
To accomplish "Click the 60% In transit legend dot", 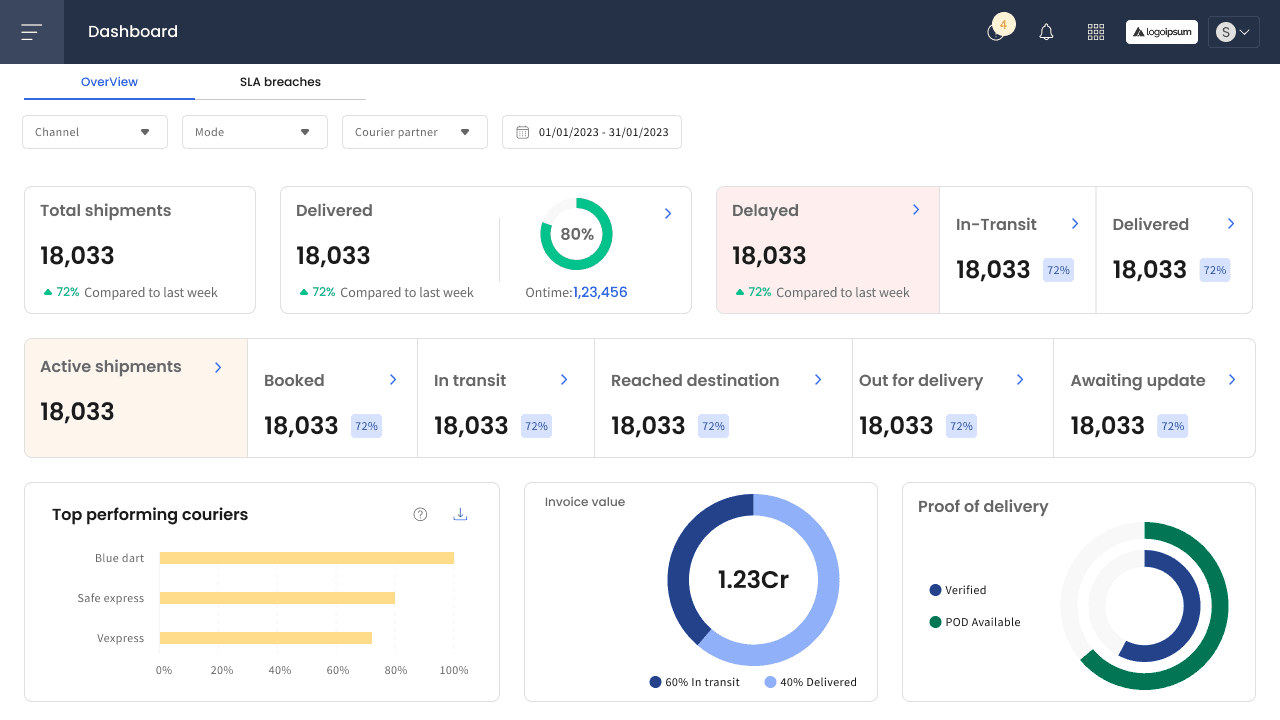I will coord(655,682).
